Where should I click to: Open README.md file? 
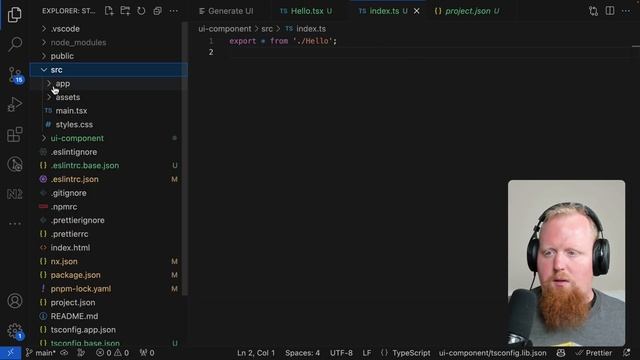(x=109, y=316)
